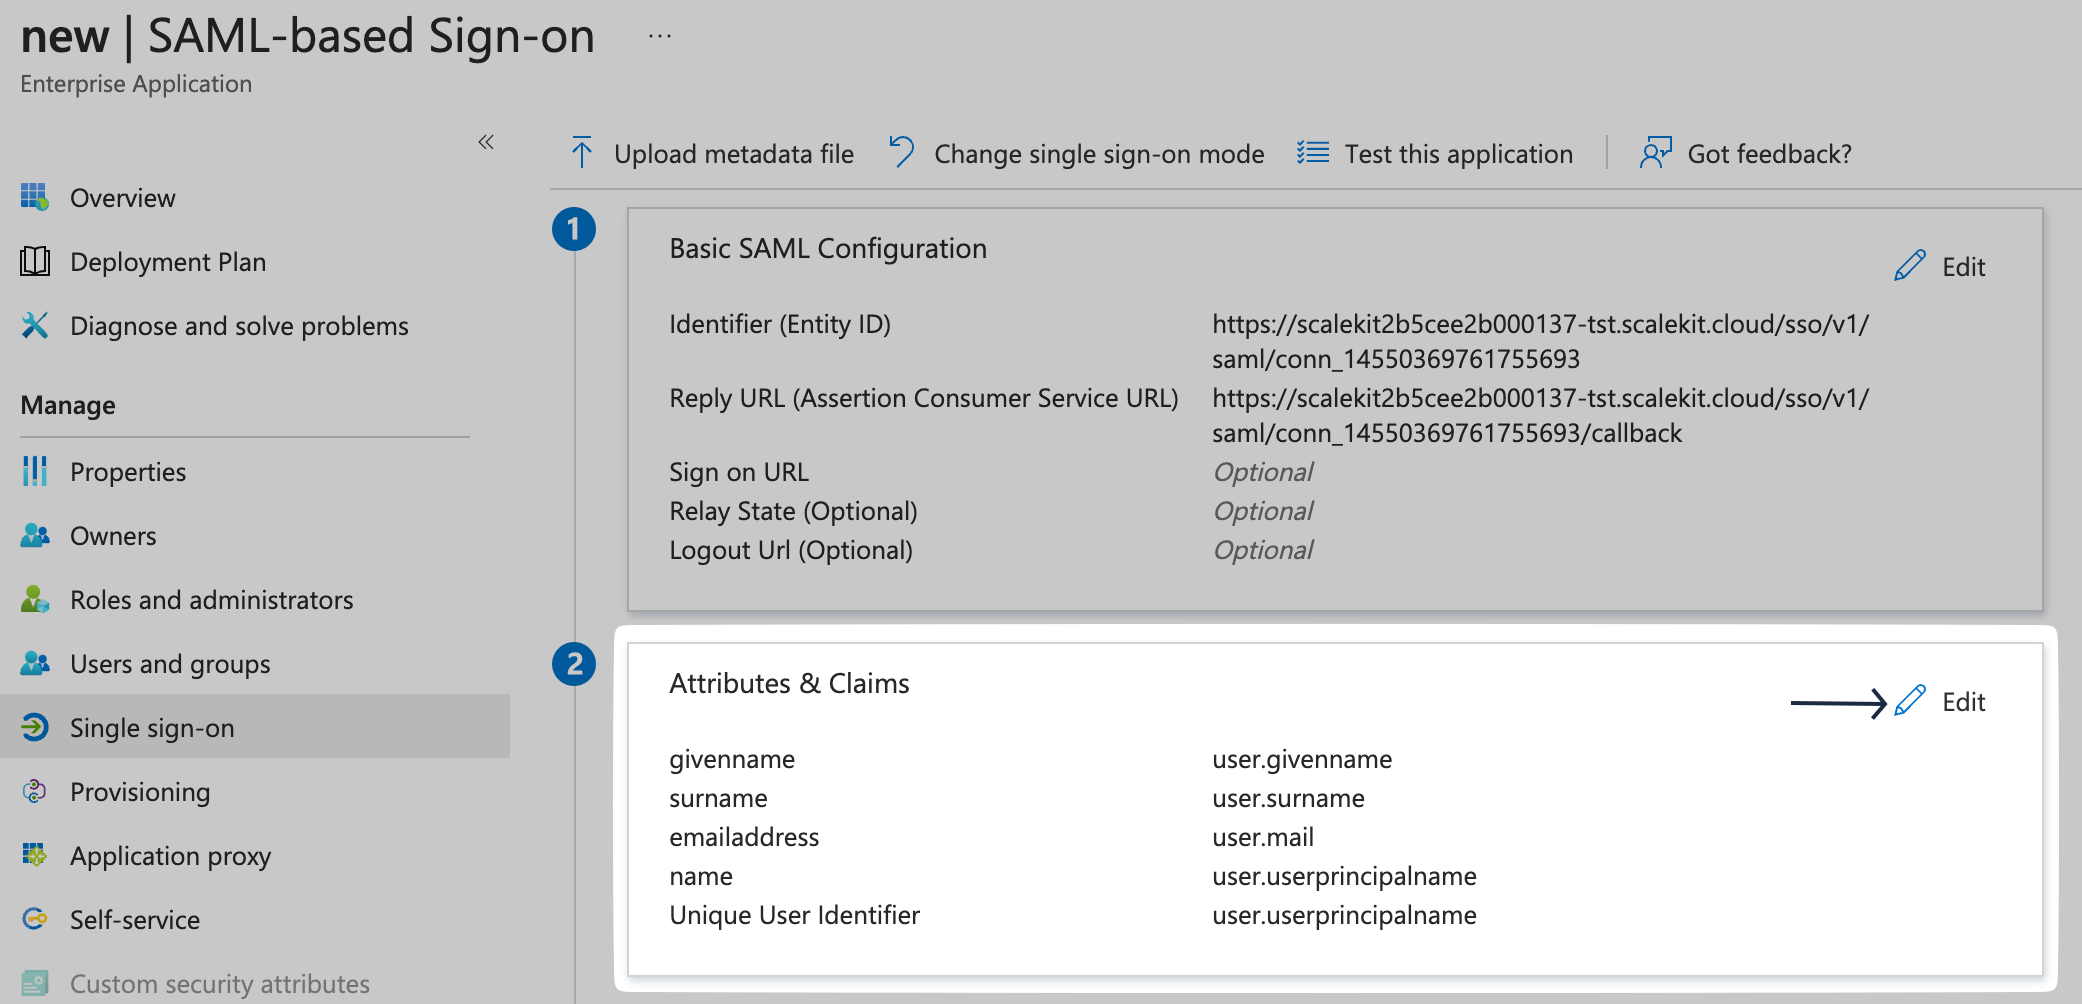Click Upload metadata file
2082x1004 pixels.
click(x=712, y=154)
